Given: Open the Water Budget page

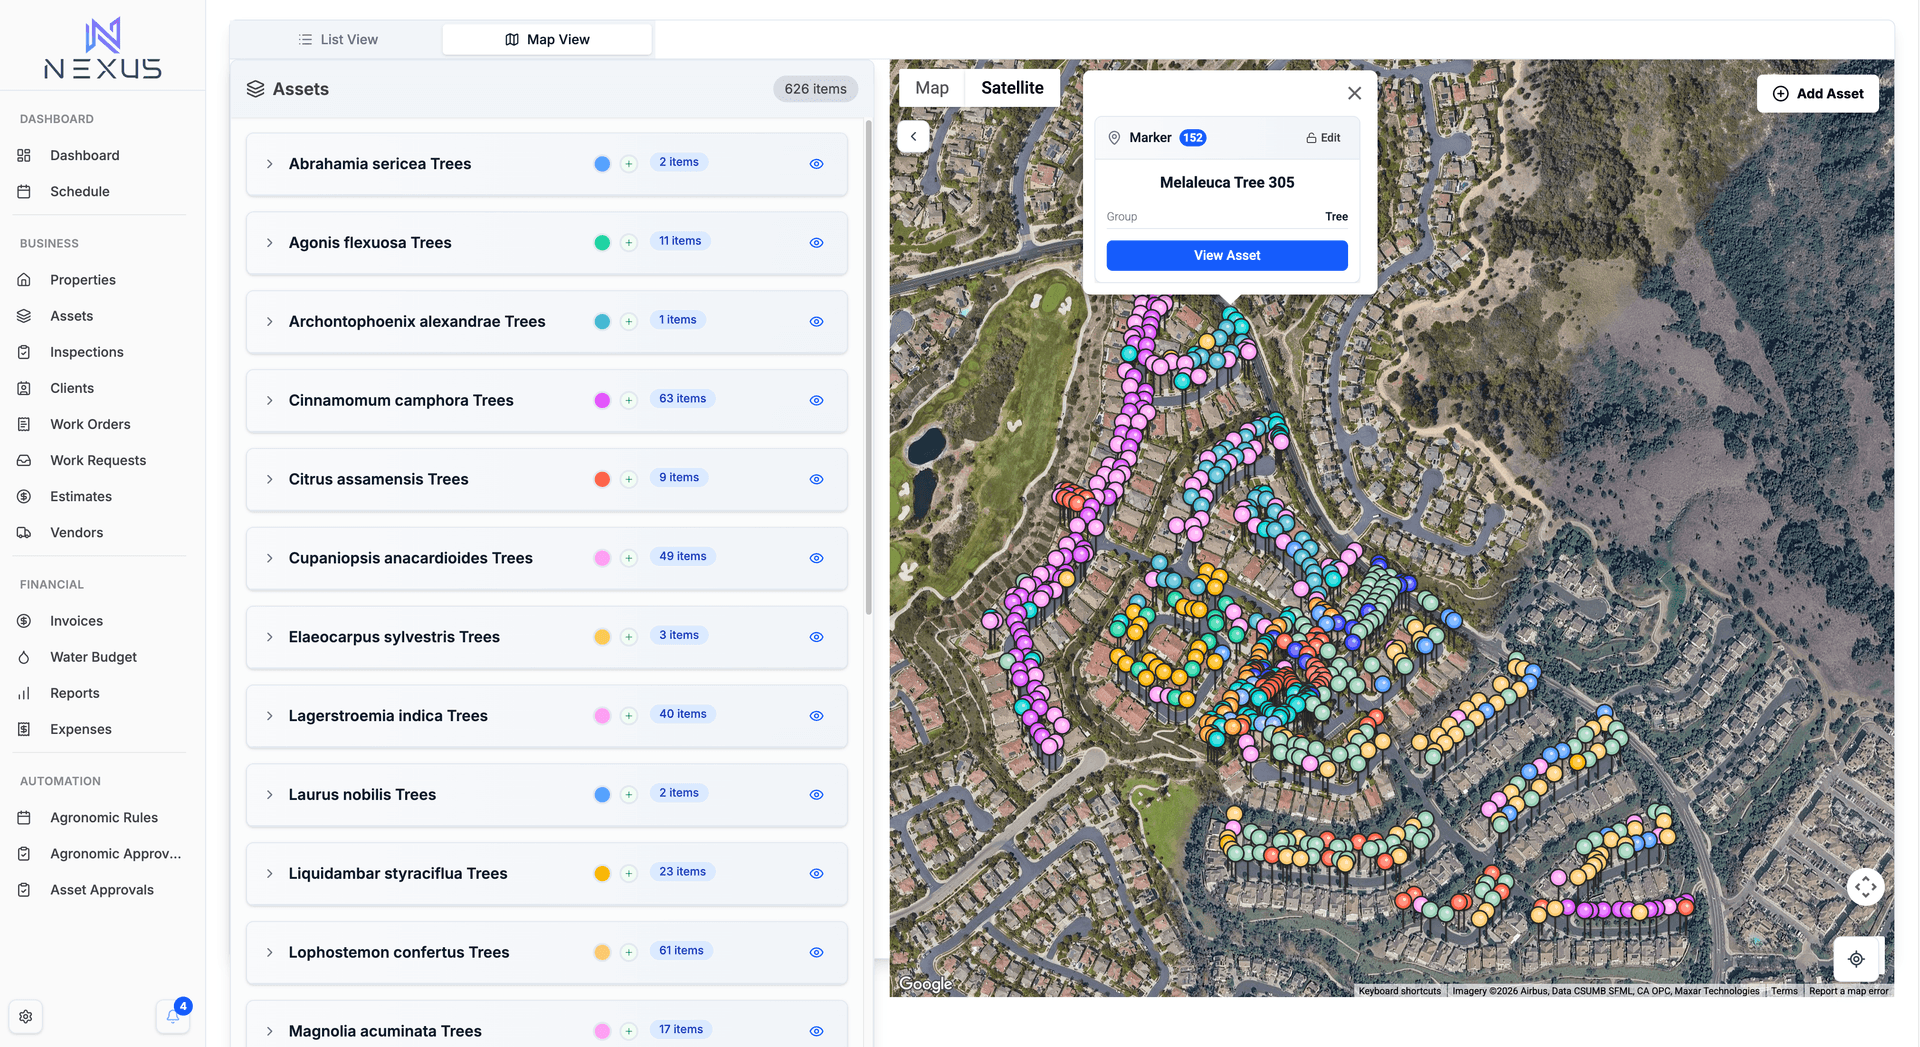Looking at the screenshot, I should click(x=93, y=657).
